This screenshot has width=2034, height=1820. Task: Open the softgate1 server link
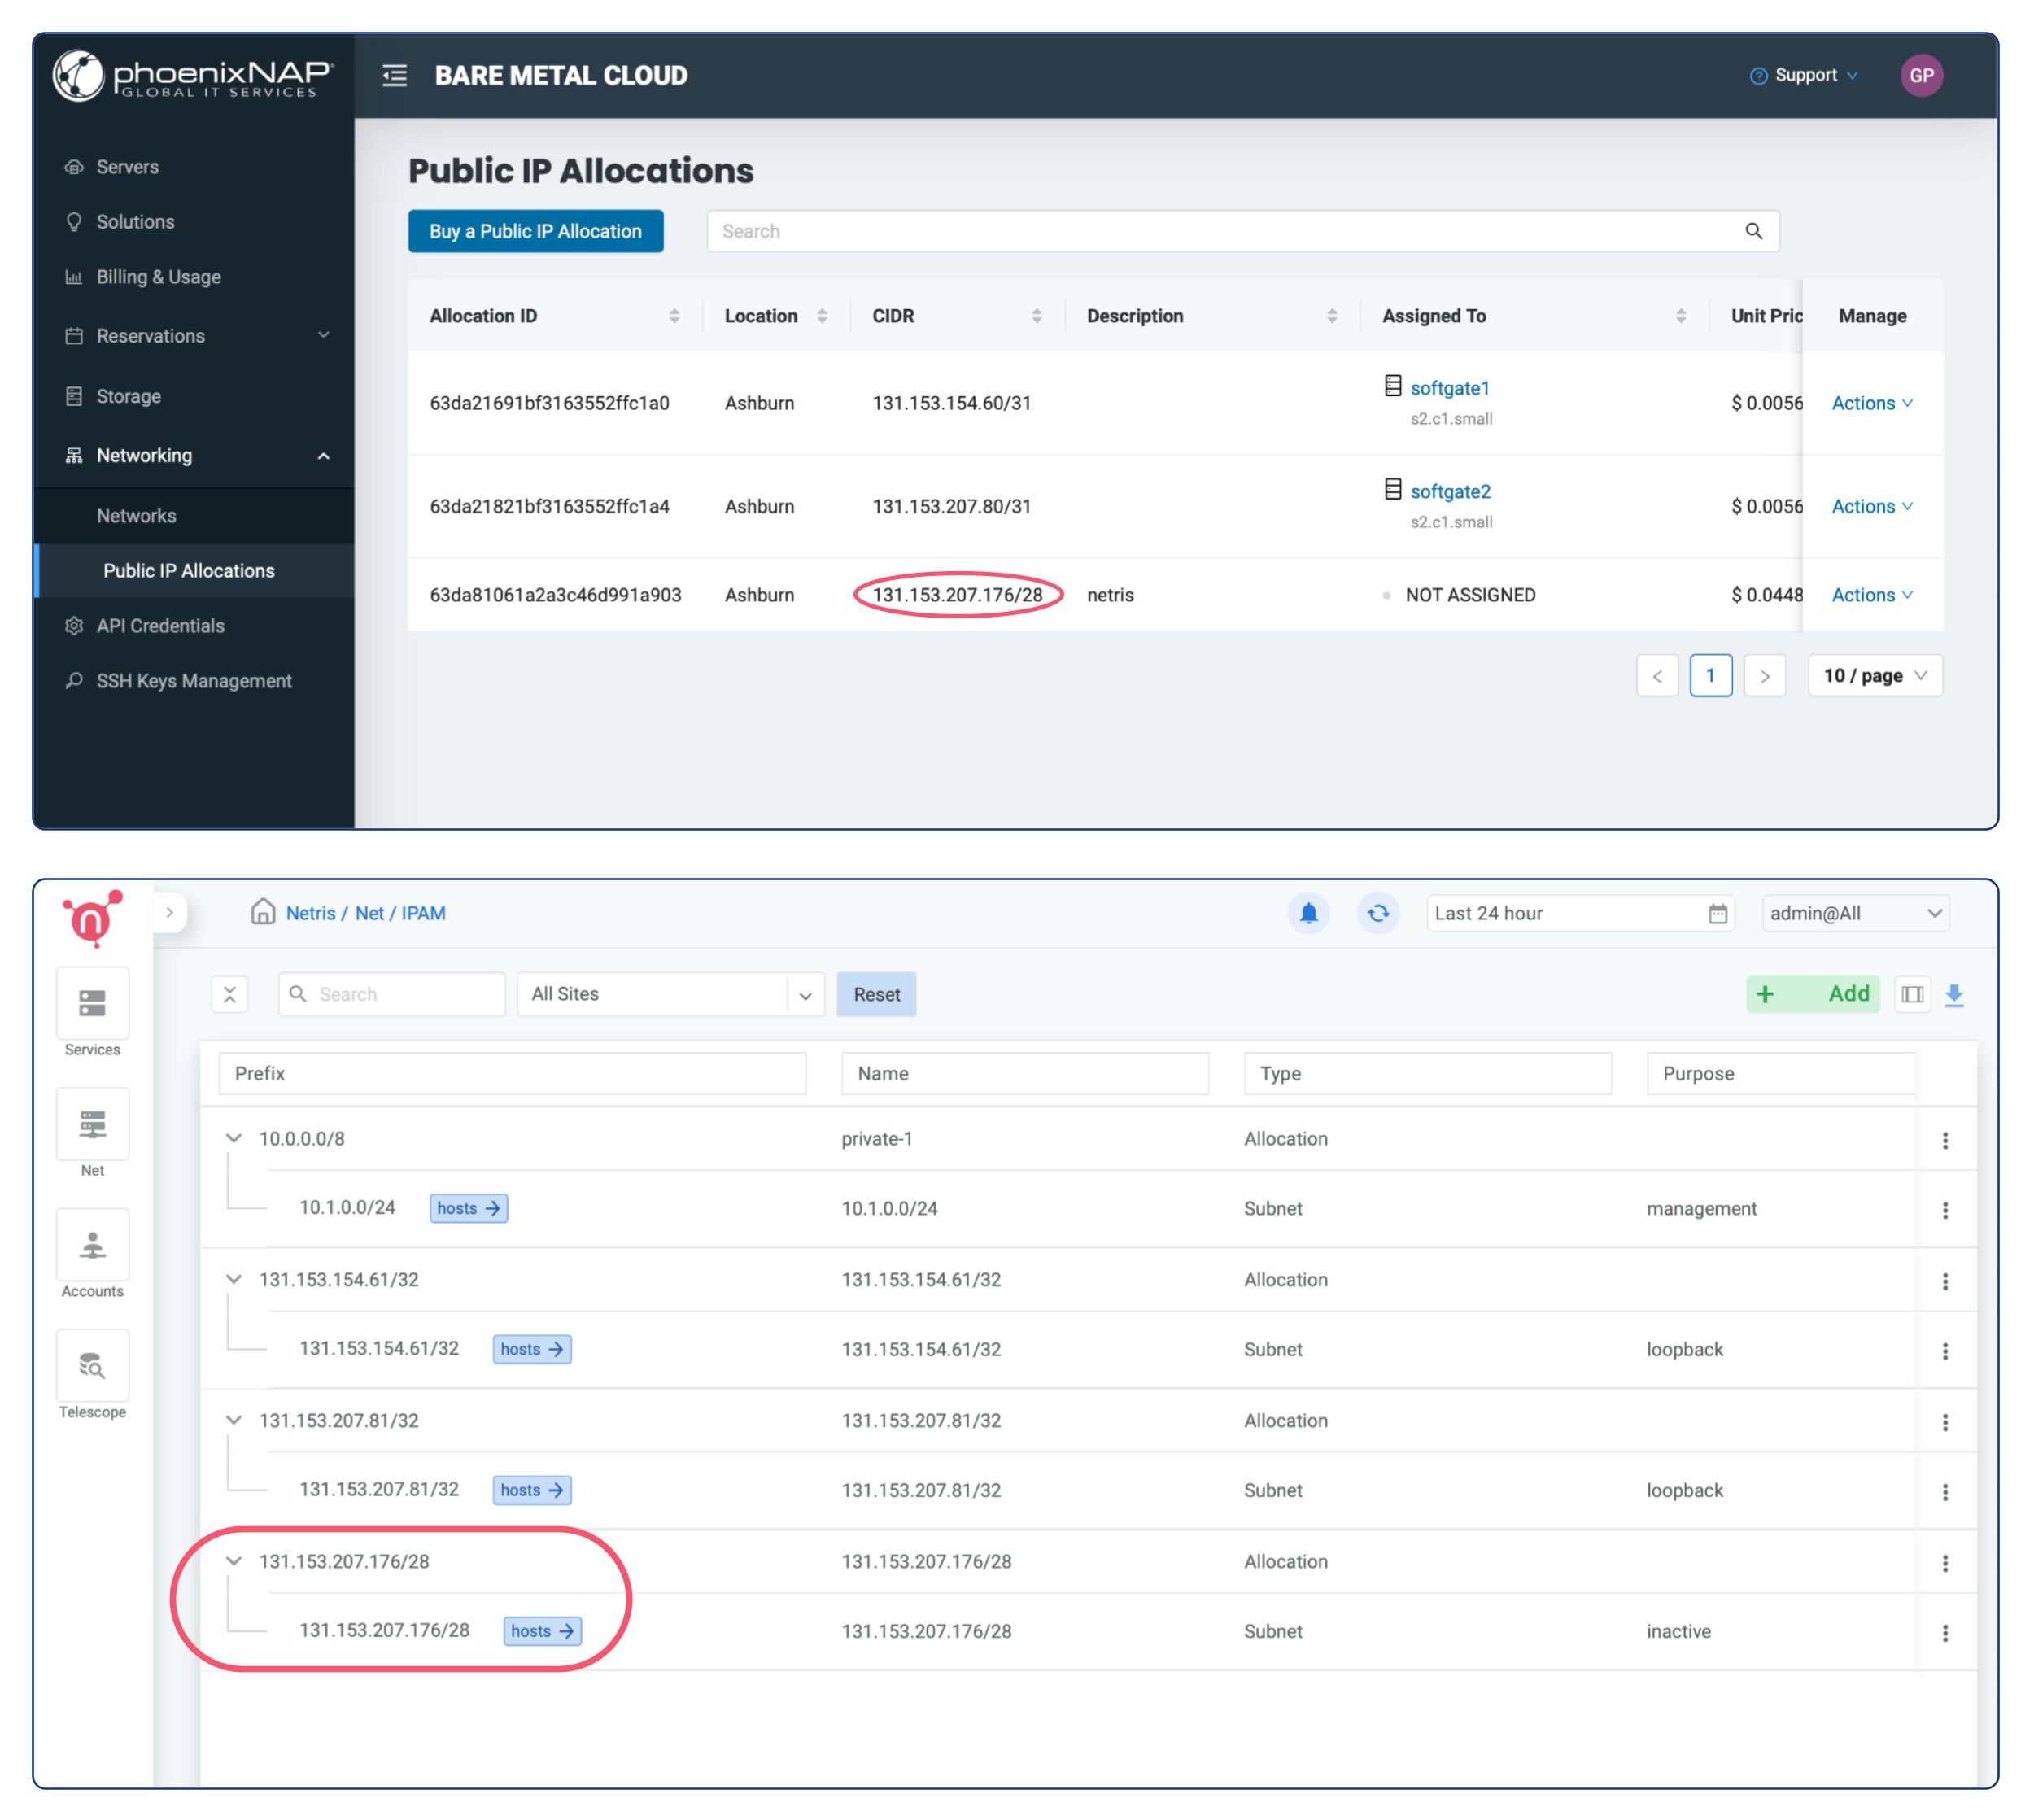tap(1449, 388)
